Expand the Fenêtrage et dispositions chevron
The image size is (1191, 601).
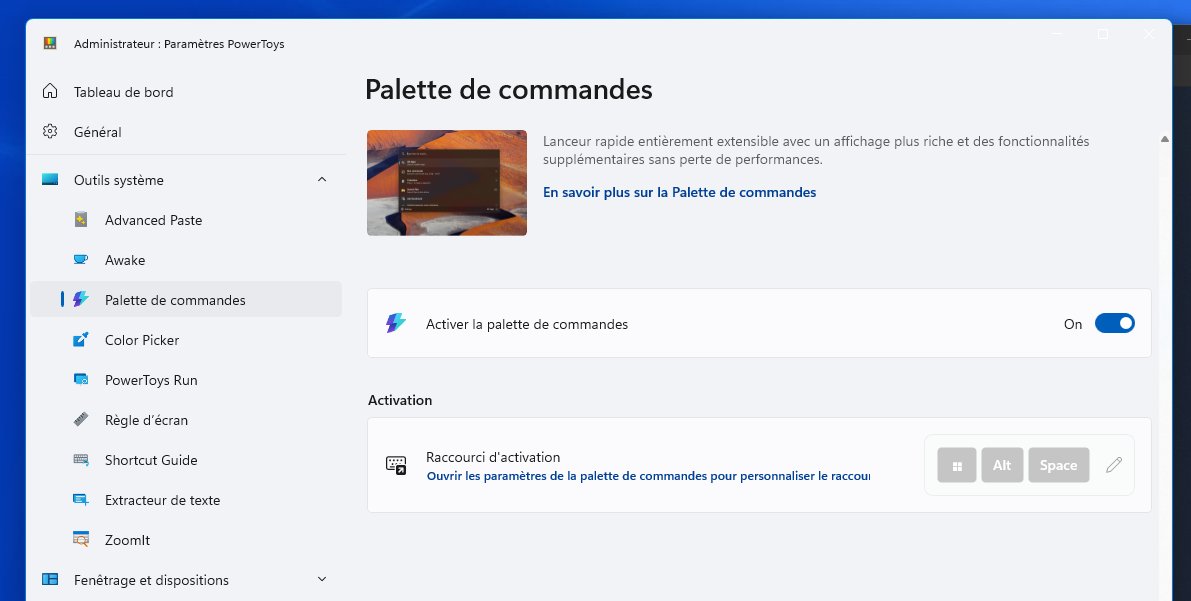[321, 580]
